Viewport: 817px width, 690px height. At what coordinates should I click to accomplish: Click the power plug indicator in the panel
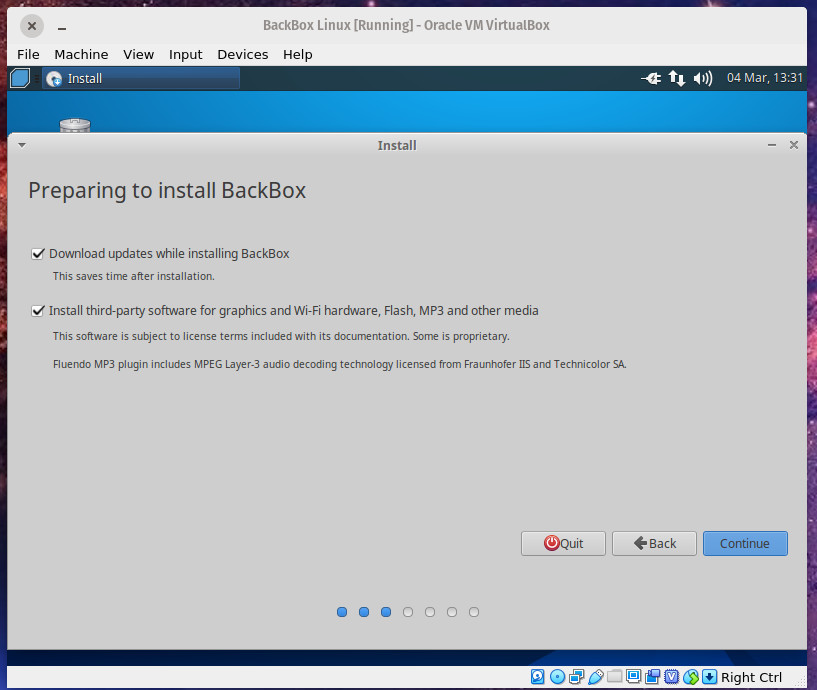652,78
